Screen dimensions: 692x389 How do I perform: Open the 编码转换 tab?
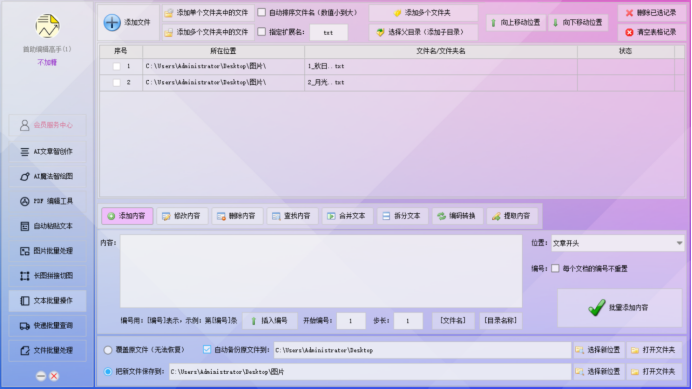coord(457,216)
